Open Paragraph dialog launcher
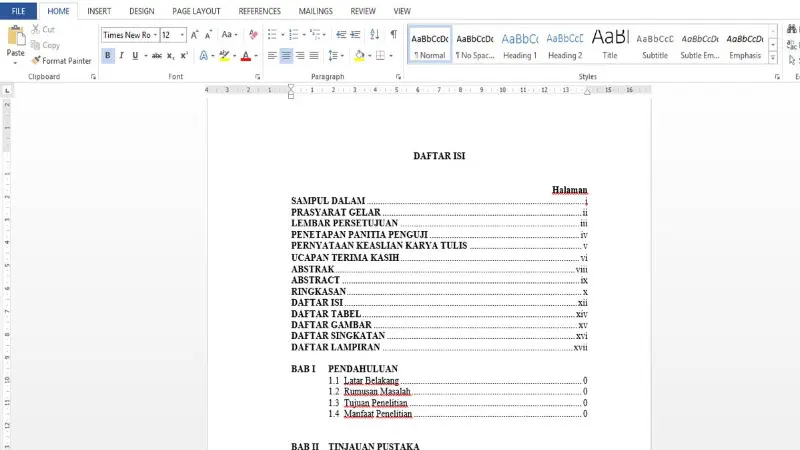This screenshot has height=450, width=800. [x=398, y=77]
